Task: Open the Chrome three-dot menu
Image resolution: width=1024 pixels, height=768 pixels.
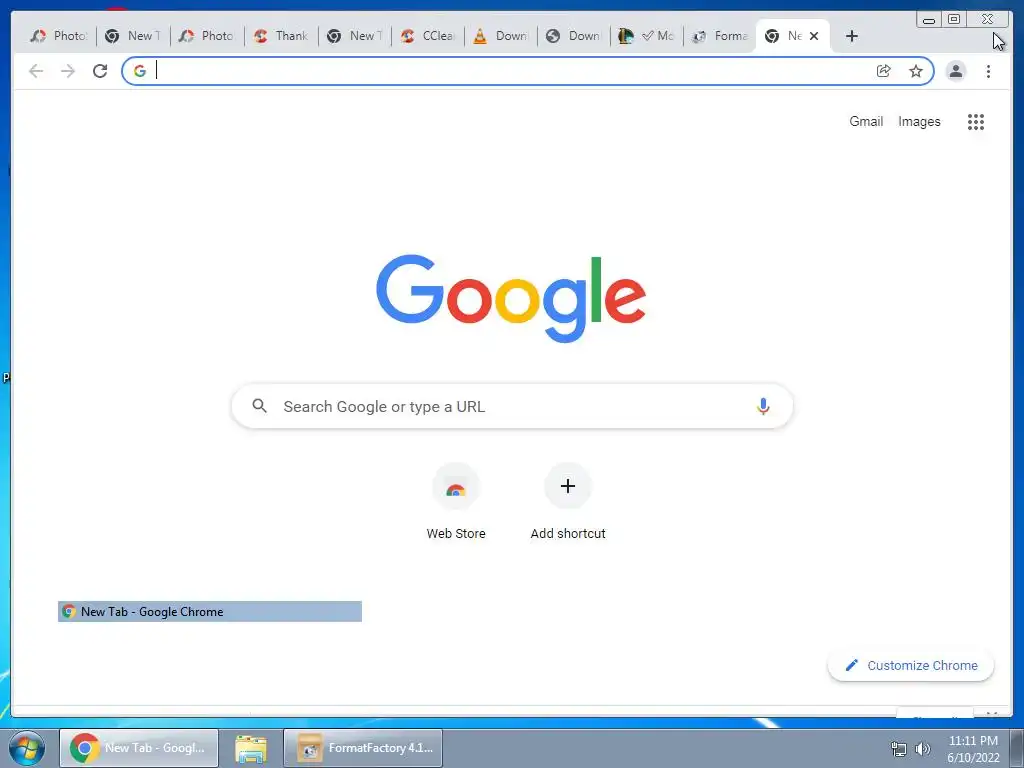Action: click(988, 71)
